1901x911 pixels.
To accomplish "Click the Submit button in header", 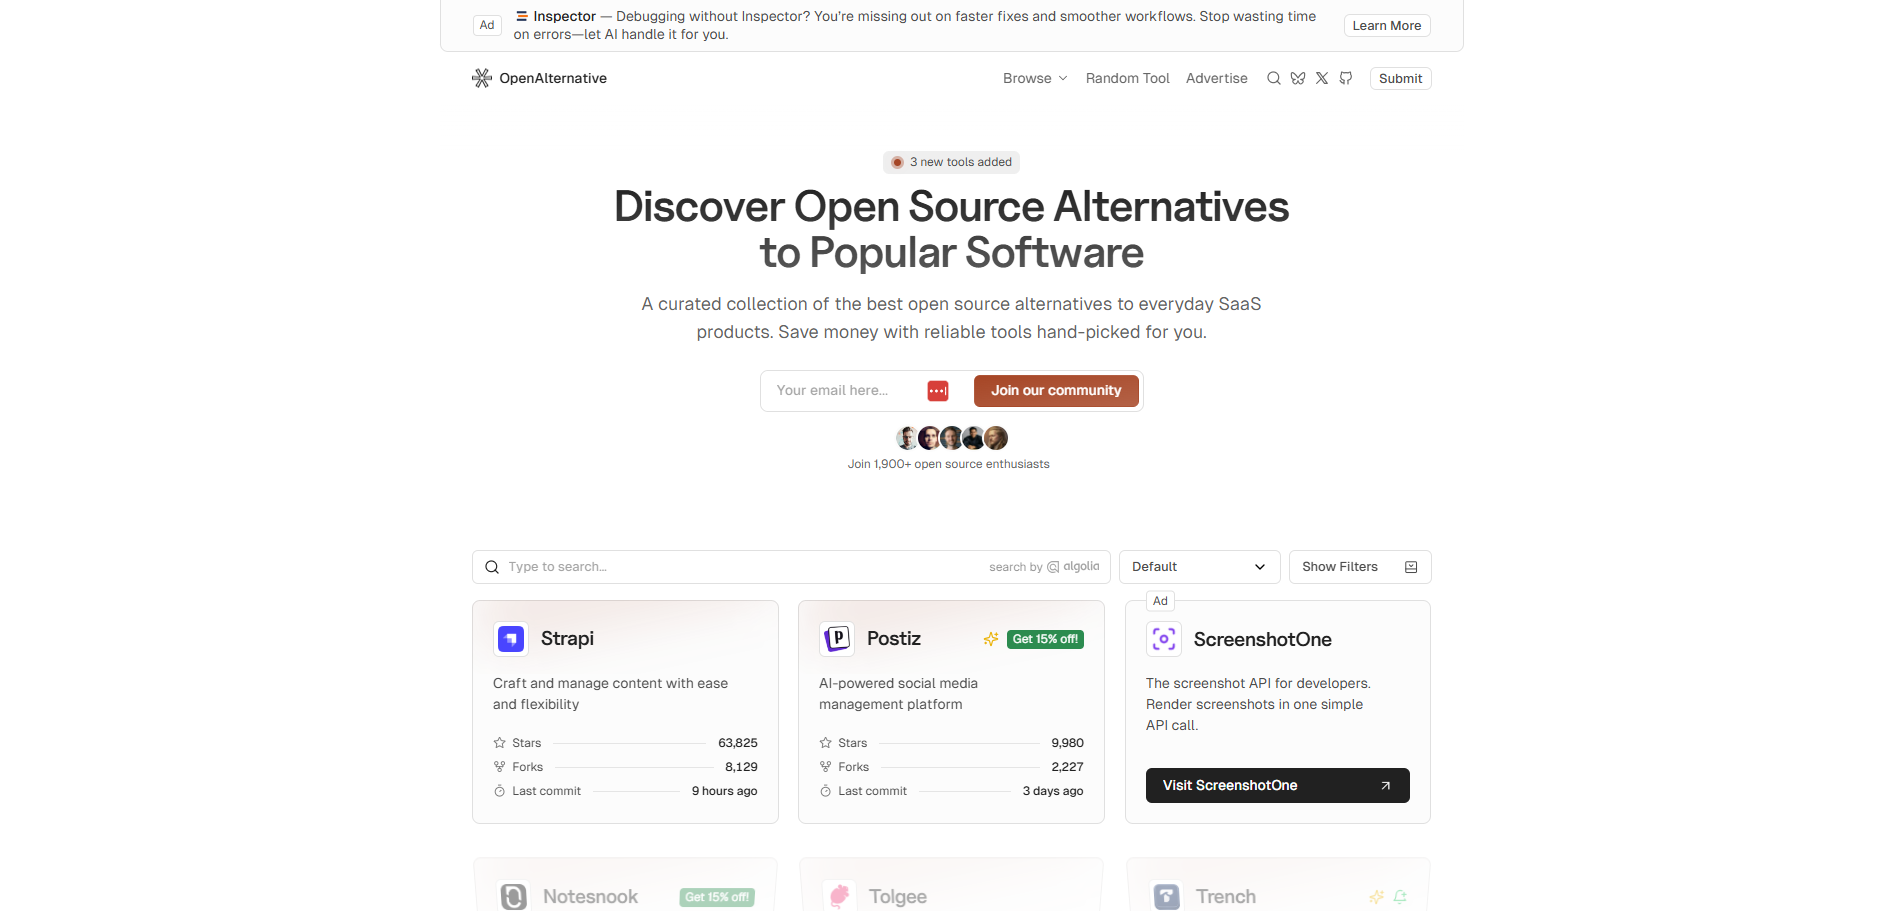I will 1400,78.
